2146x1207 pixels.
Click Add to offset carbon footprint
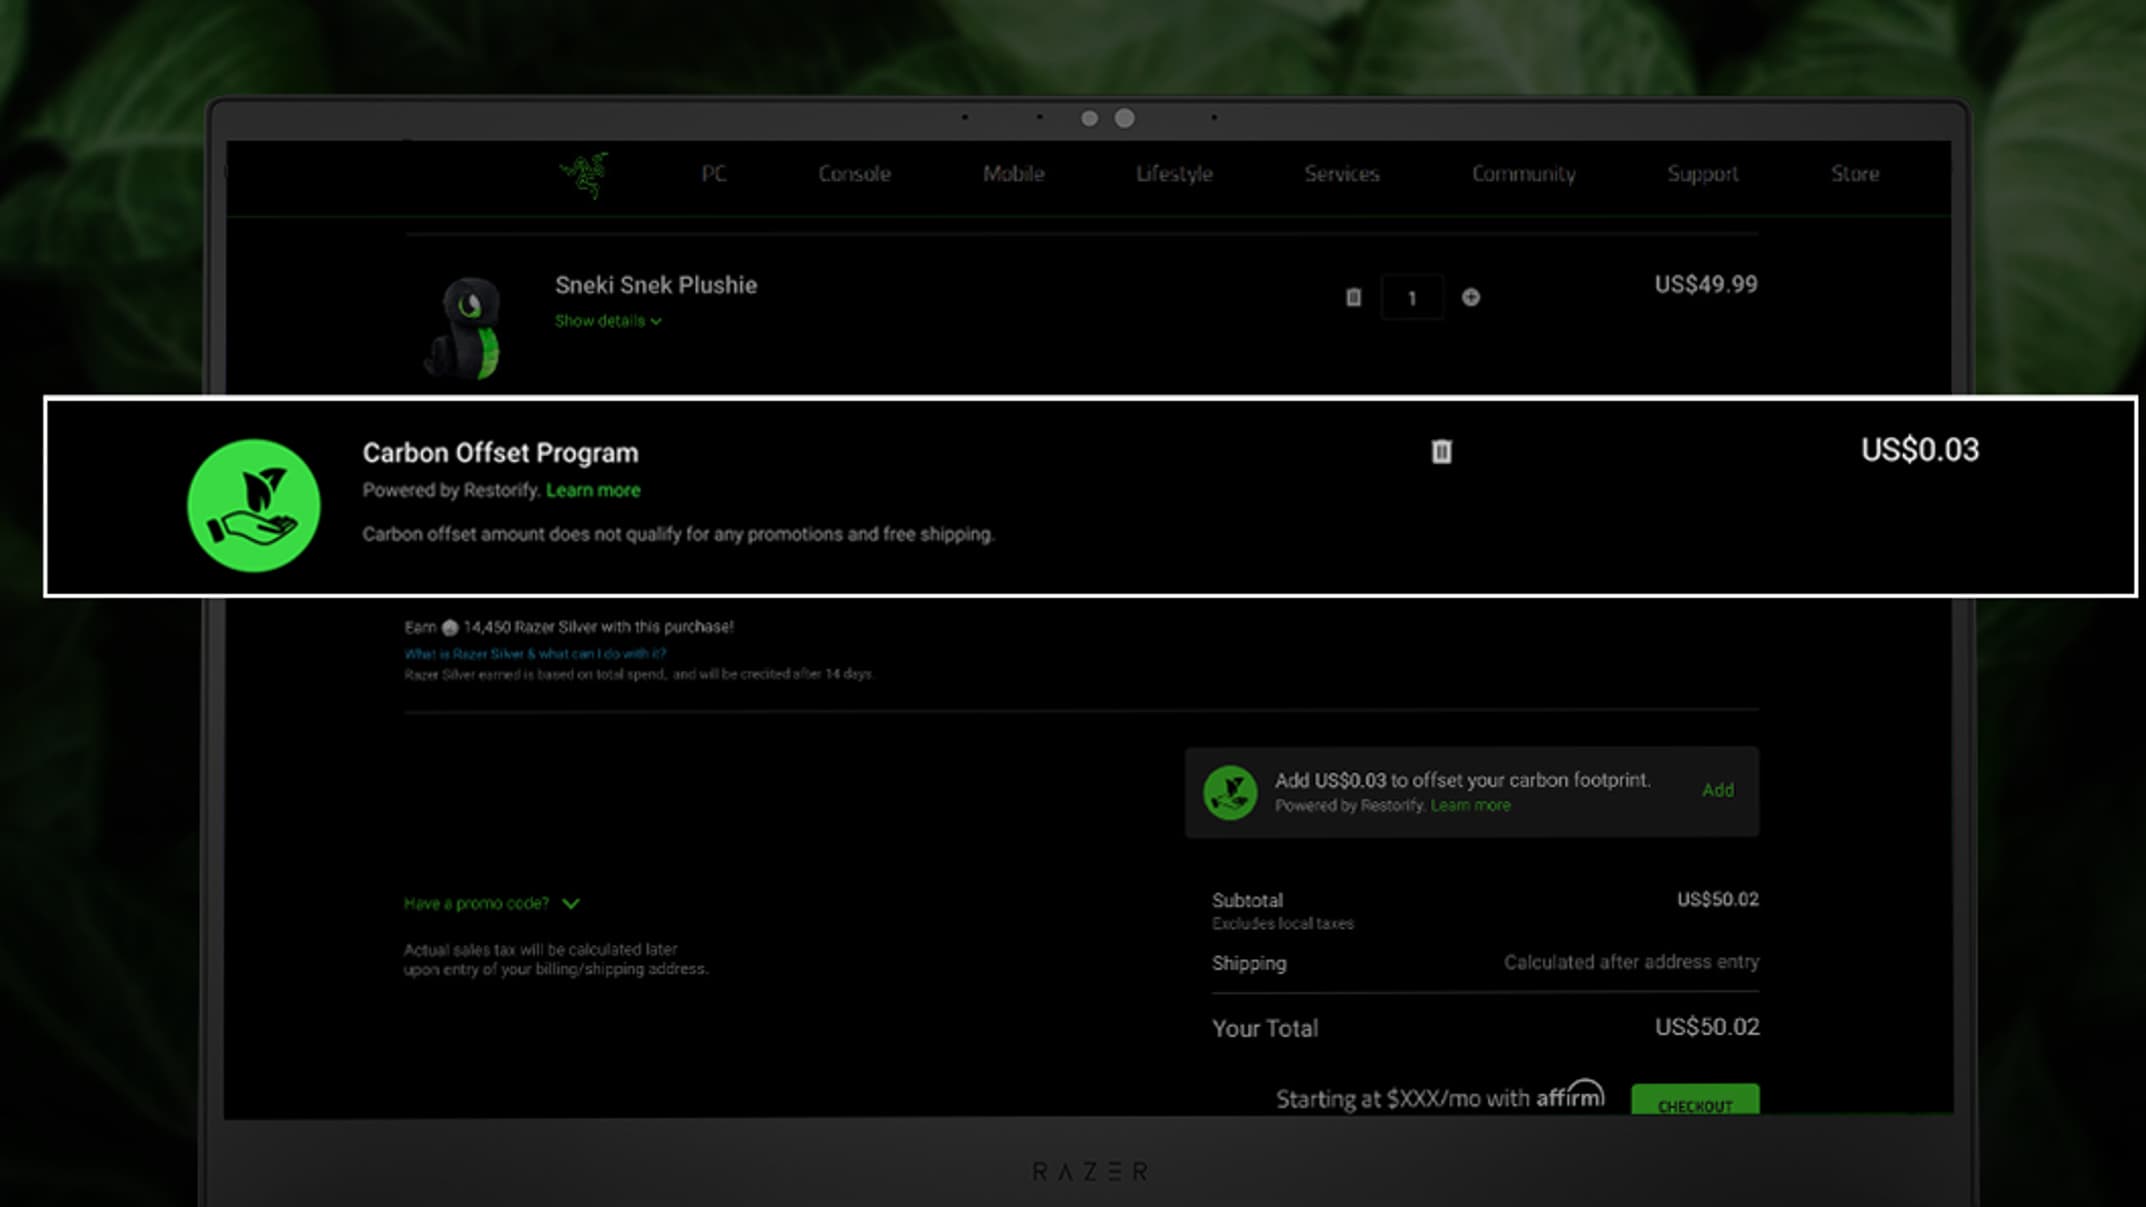pyautogui.click(x=1717, y=790)
